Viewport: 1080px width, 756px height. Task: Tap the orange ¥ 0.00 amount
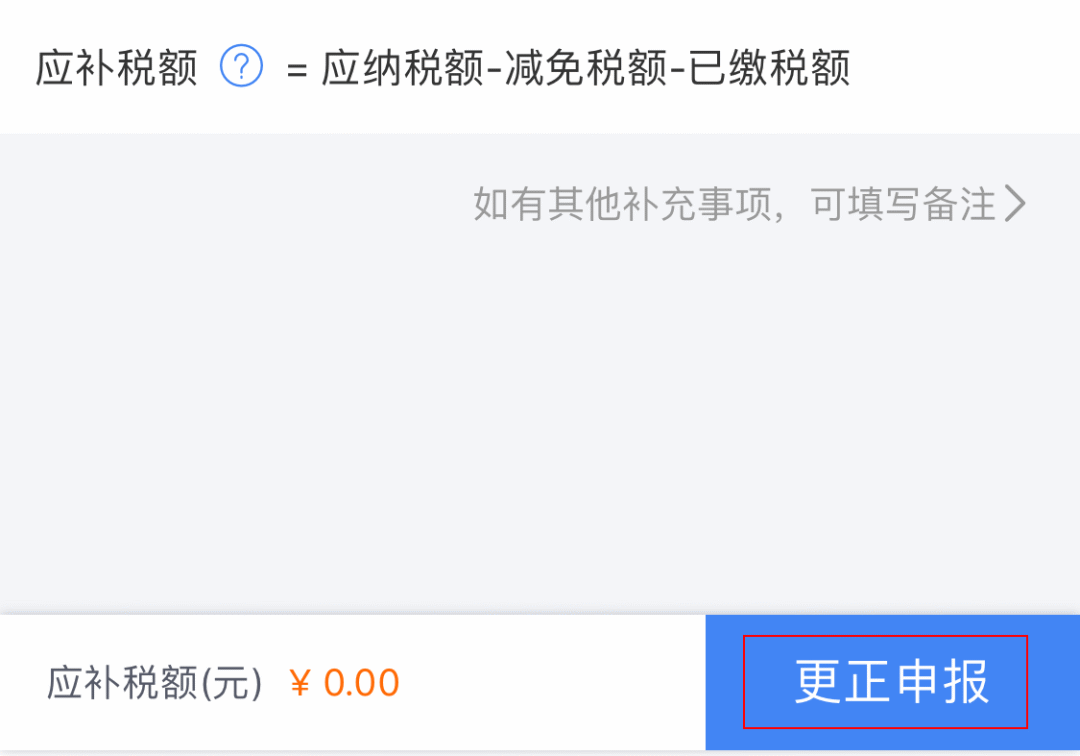point(344,683)
